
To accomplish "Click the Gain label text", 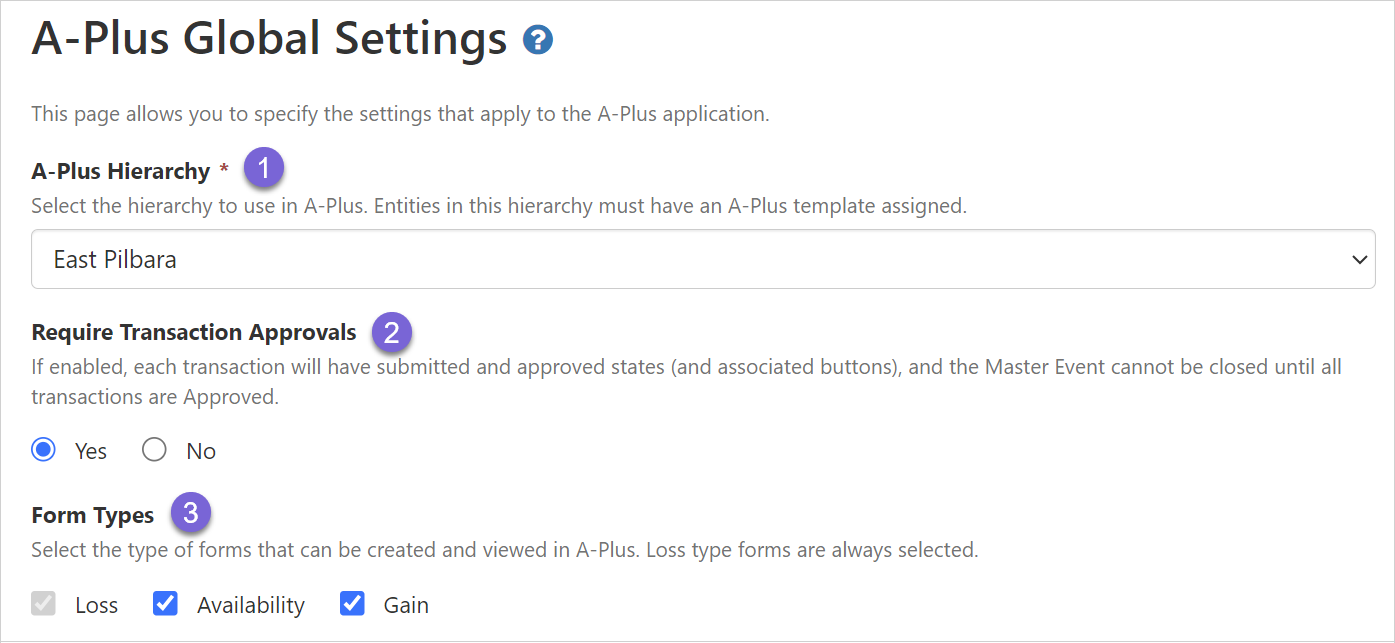I will click(406, 605).
